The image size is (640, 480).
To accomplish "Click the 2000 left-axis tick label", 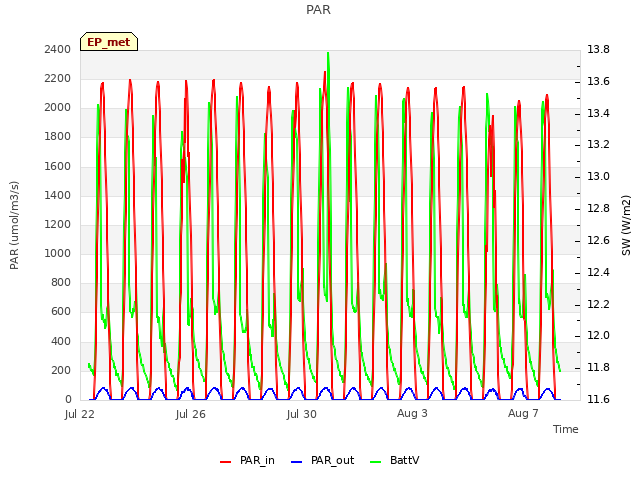I will click(58, 108).
